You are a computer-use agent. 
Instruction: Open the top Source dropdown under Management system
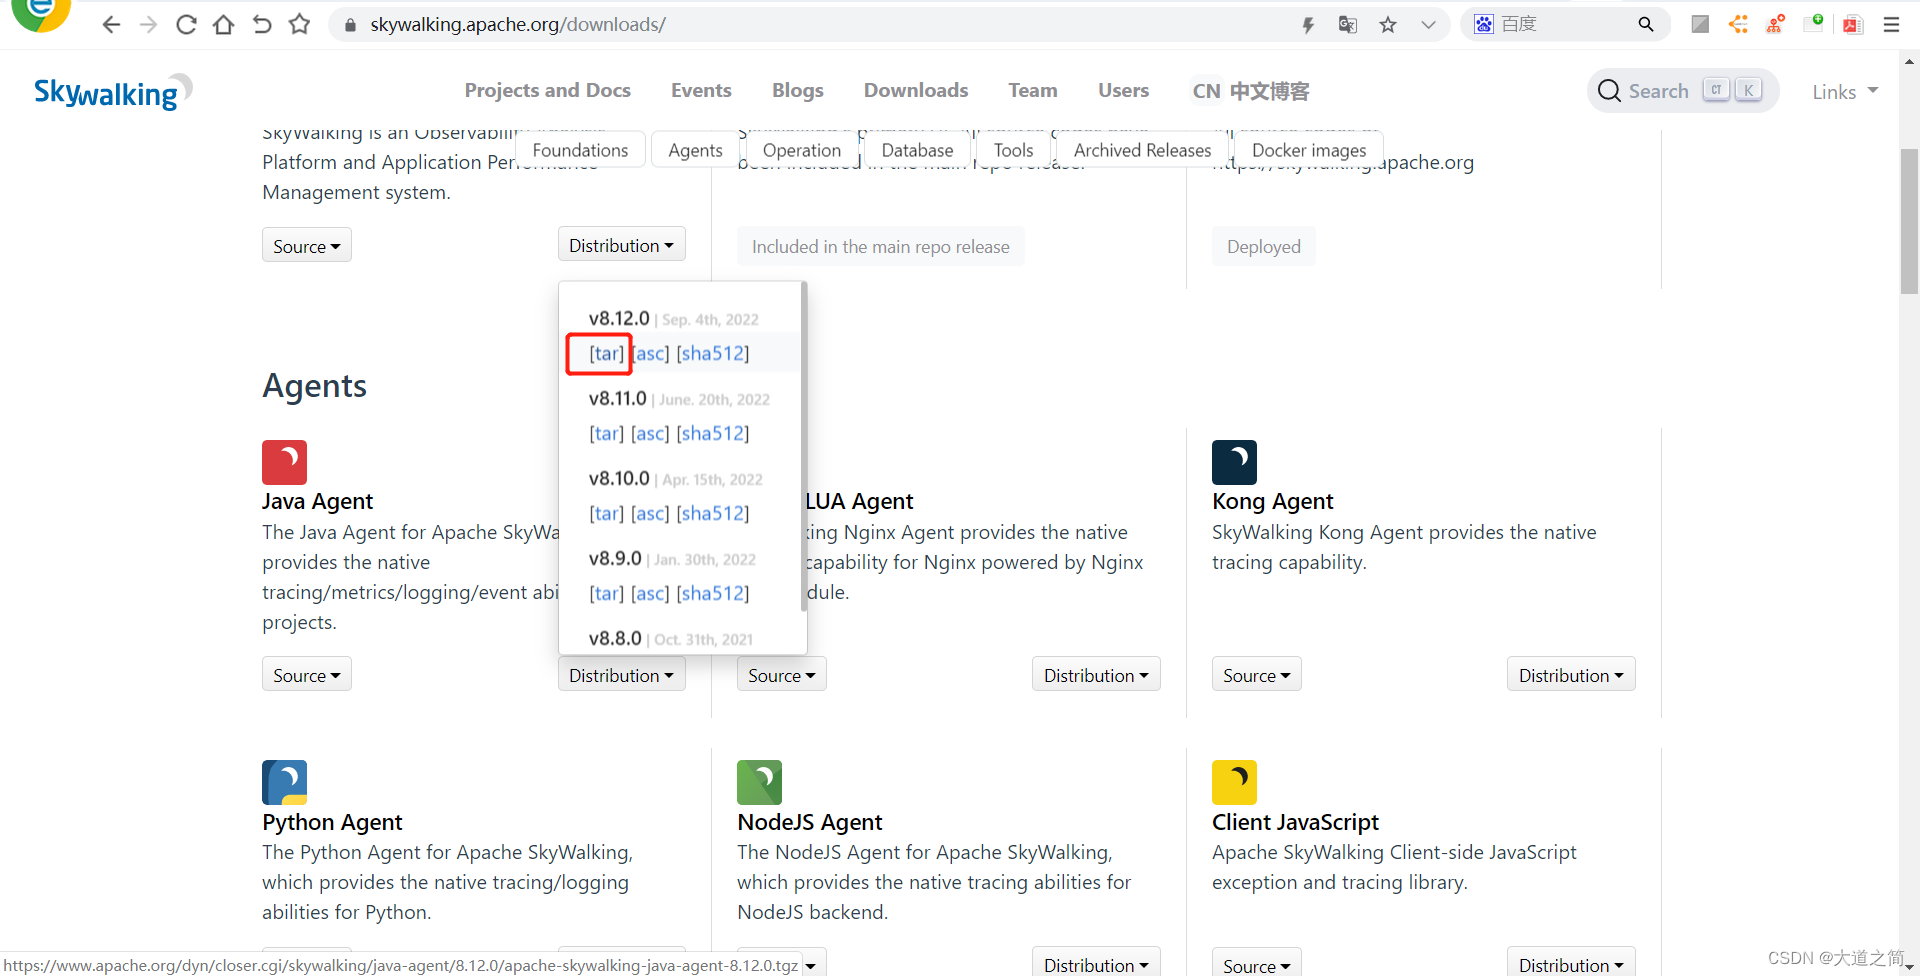[306, 246]
